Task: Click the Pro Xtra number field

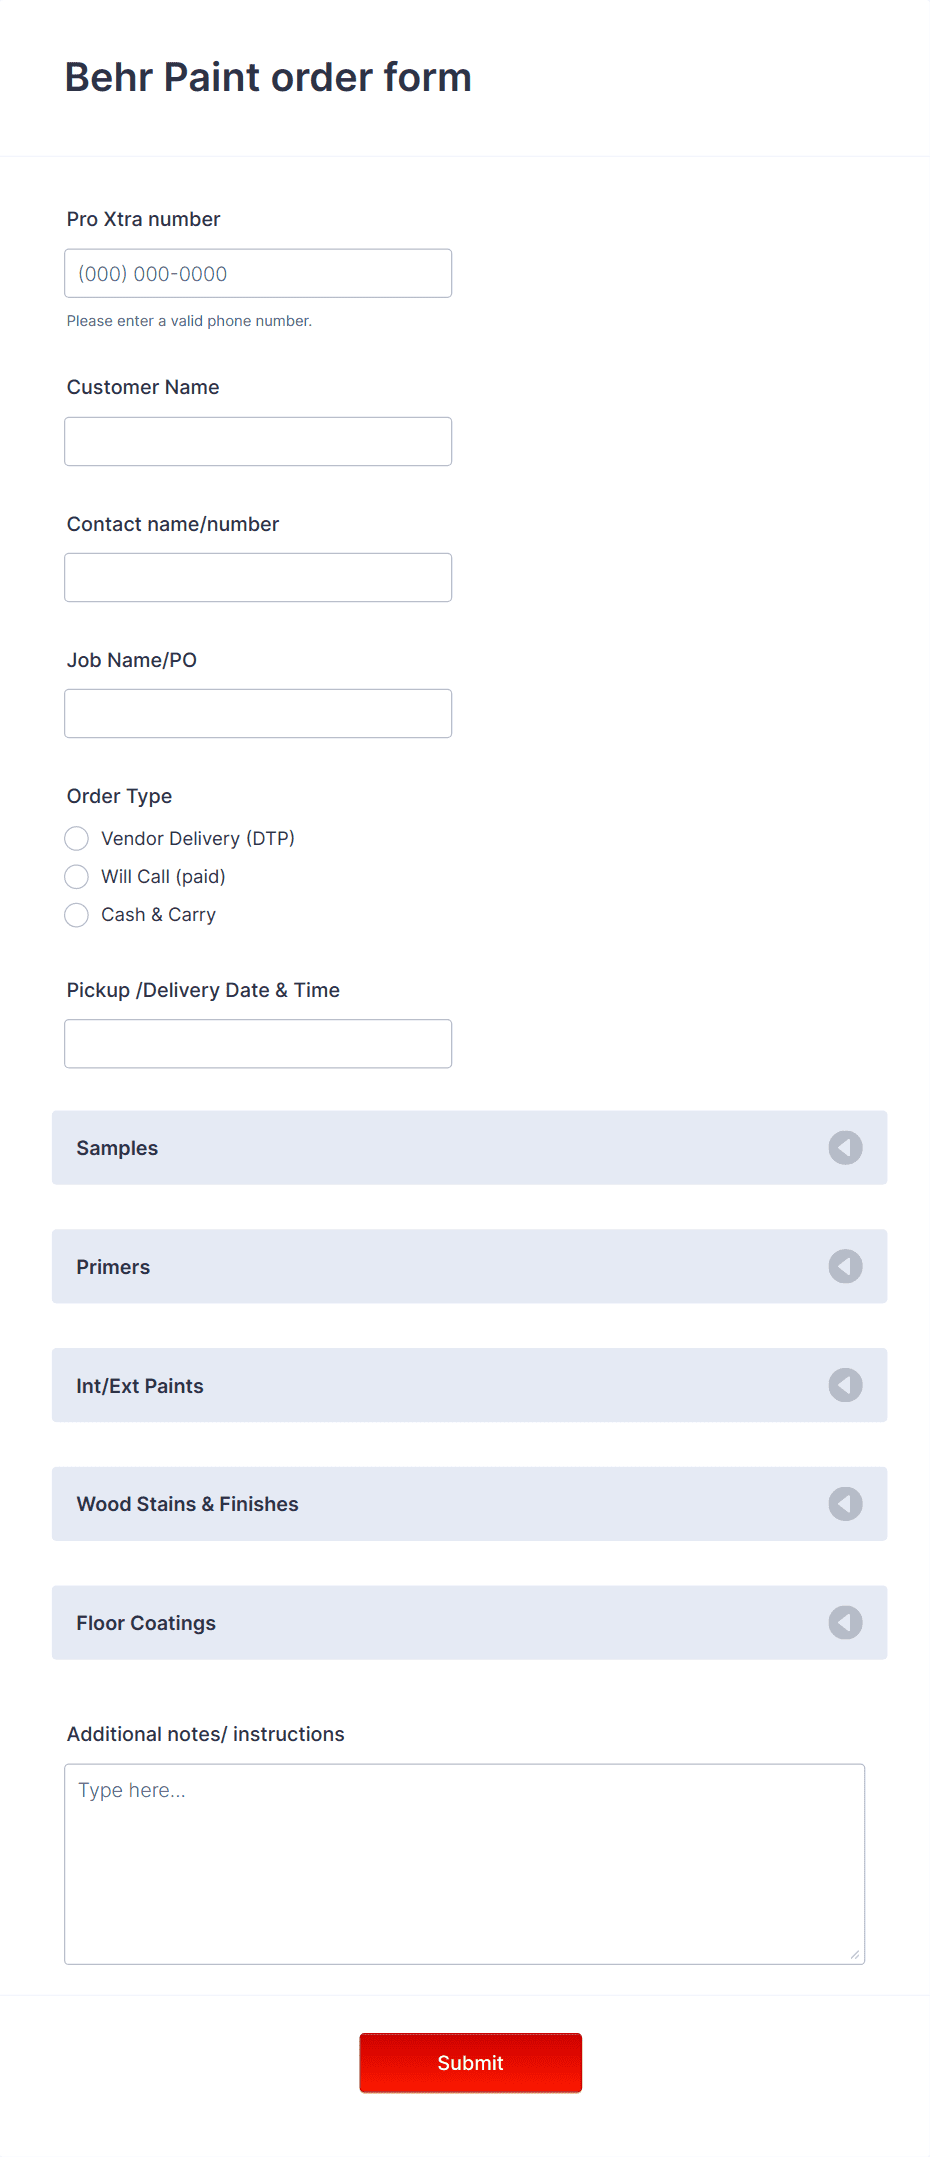Action: pyautogui.click(x=257, y=272)
